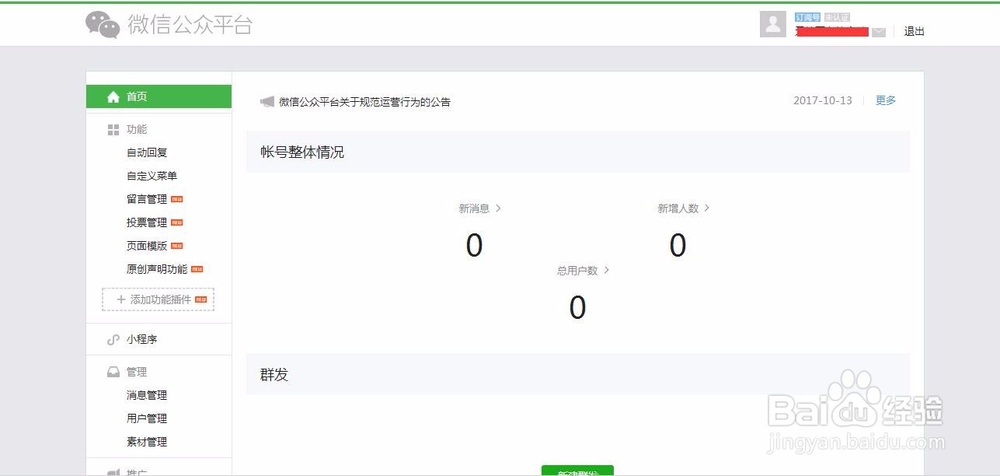Click the 新消息 label
Viewport: 1000px width, 476px height.
tap(474, 208)
